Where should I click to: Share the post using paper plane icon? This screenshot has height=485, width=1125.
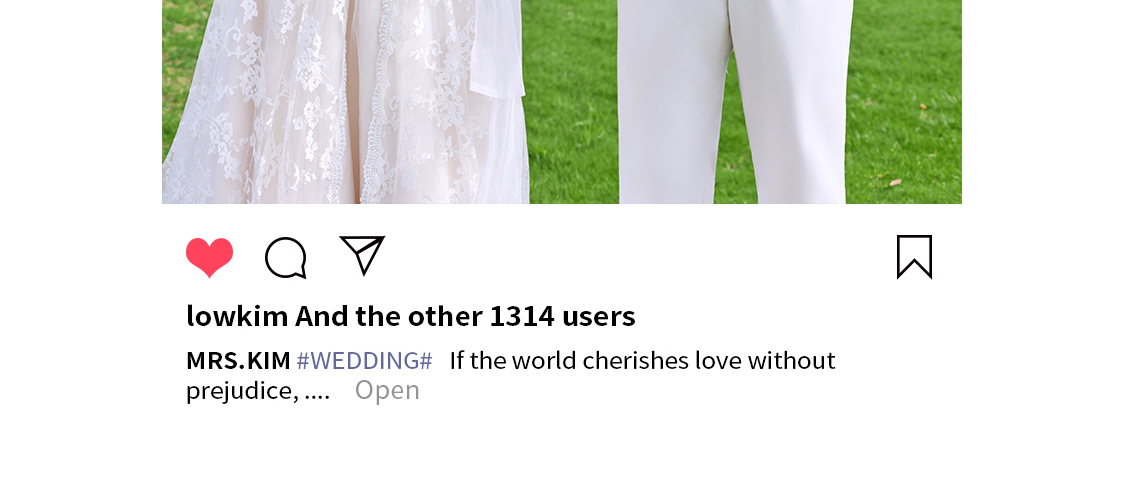pos(362,255)
